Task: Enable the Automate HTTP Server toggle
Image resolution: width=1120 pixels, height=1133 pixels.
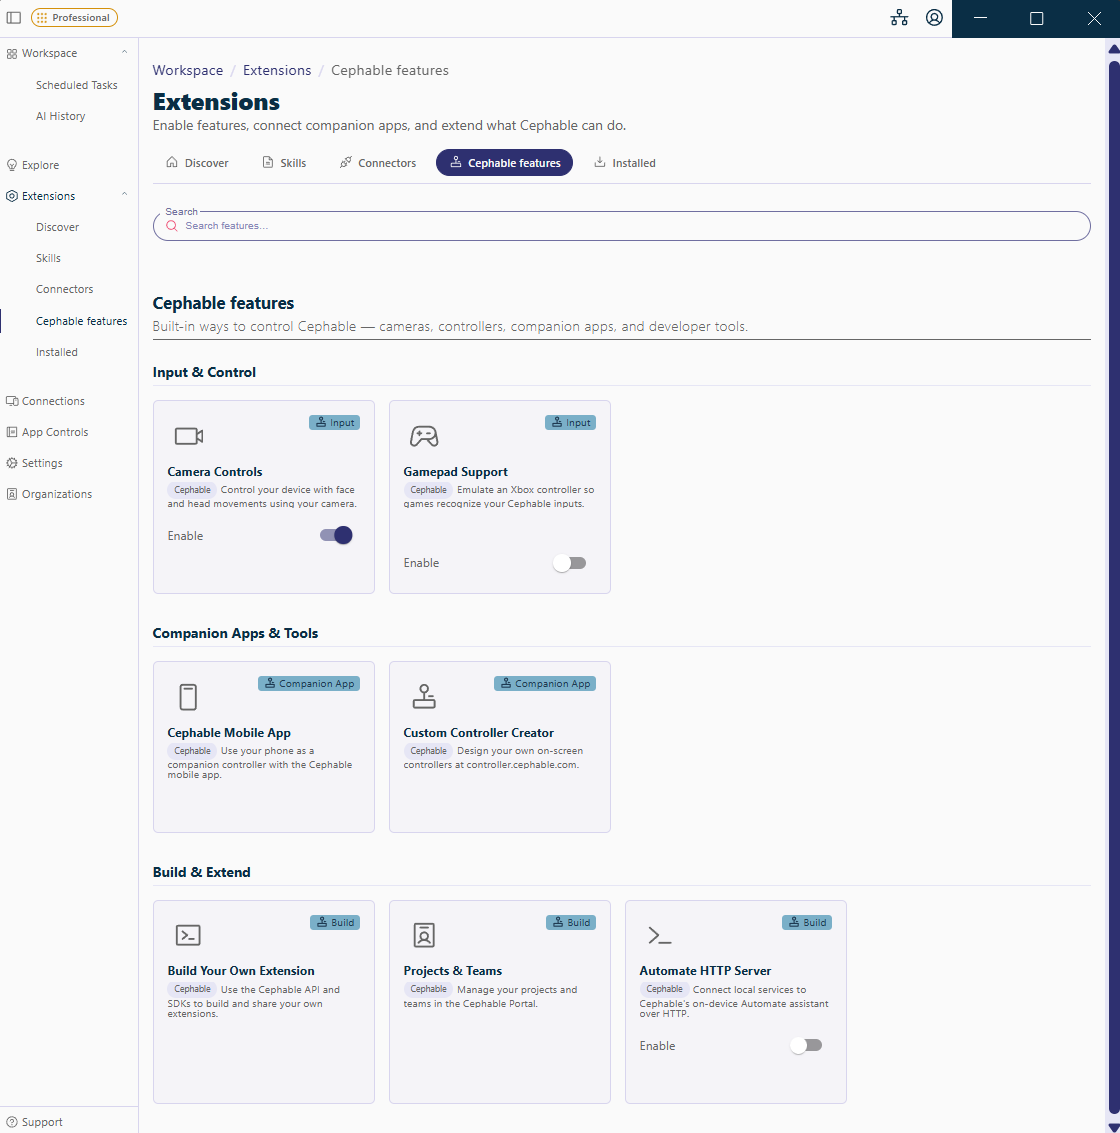Action: [806, 1046]
